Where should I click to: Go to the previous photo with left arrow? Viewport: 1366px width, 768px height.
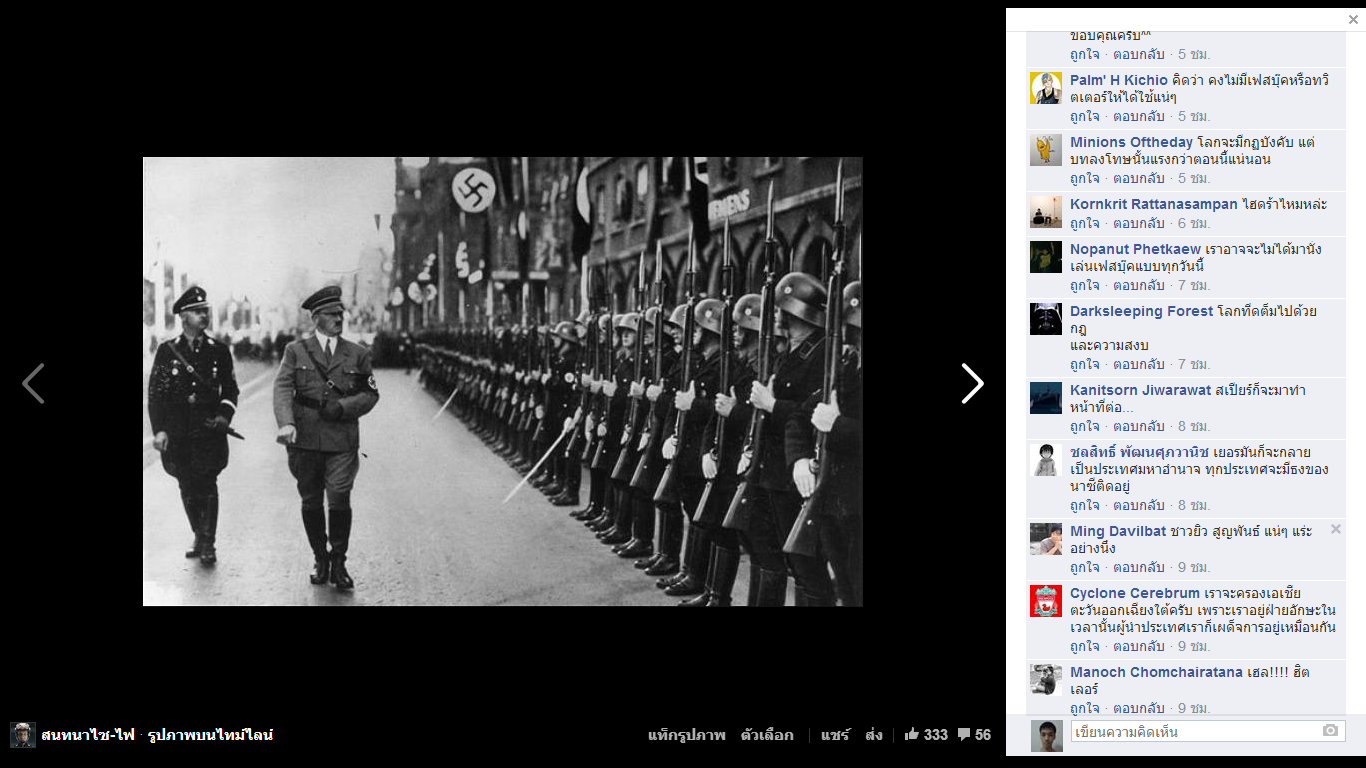(33, 383)
